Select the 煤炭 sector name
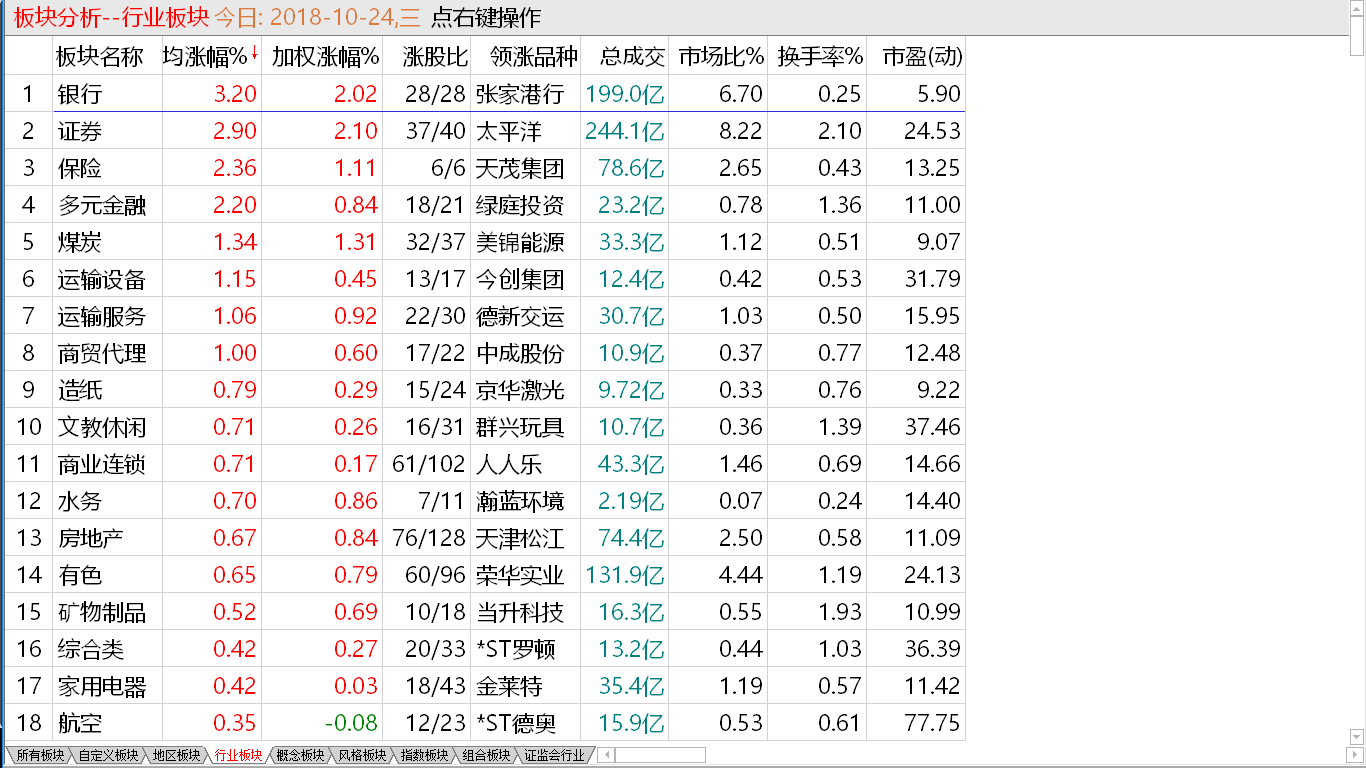 point(79,242)
